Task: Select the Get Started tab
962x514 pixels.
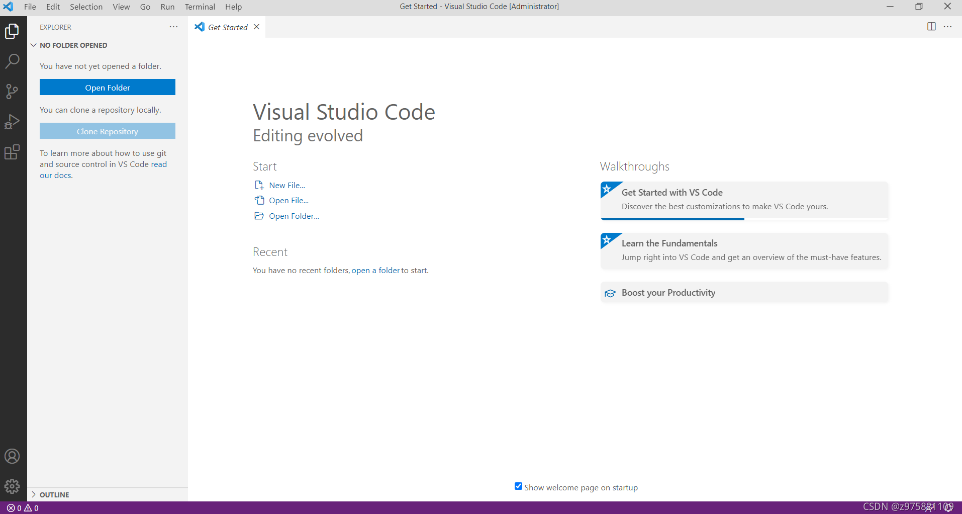Action: [x=228, y=27]
